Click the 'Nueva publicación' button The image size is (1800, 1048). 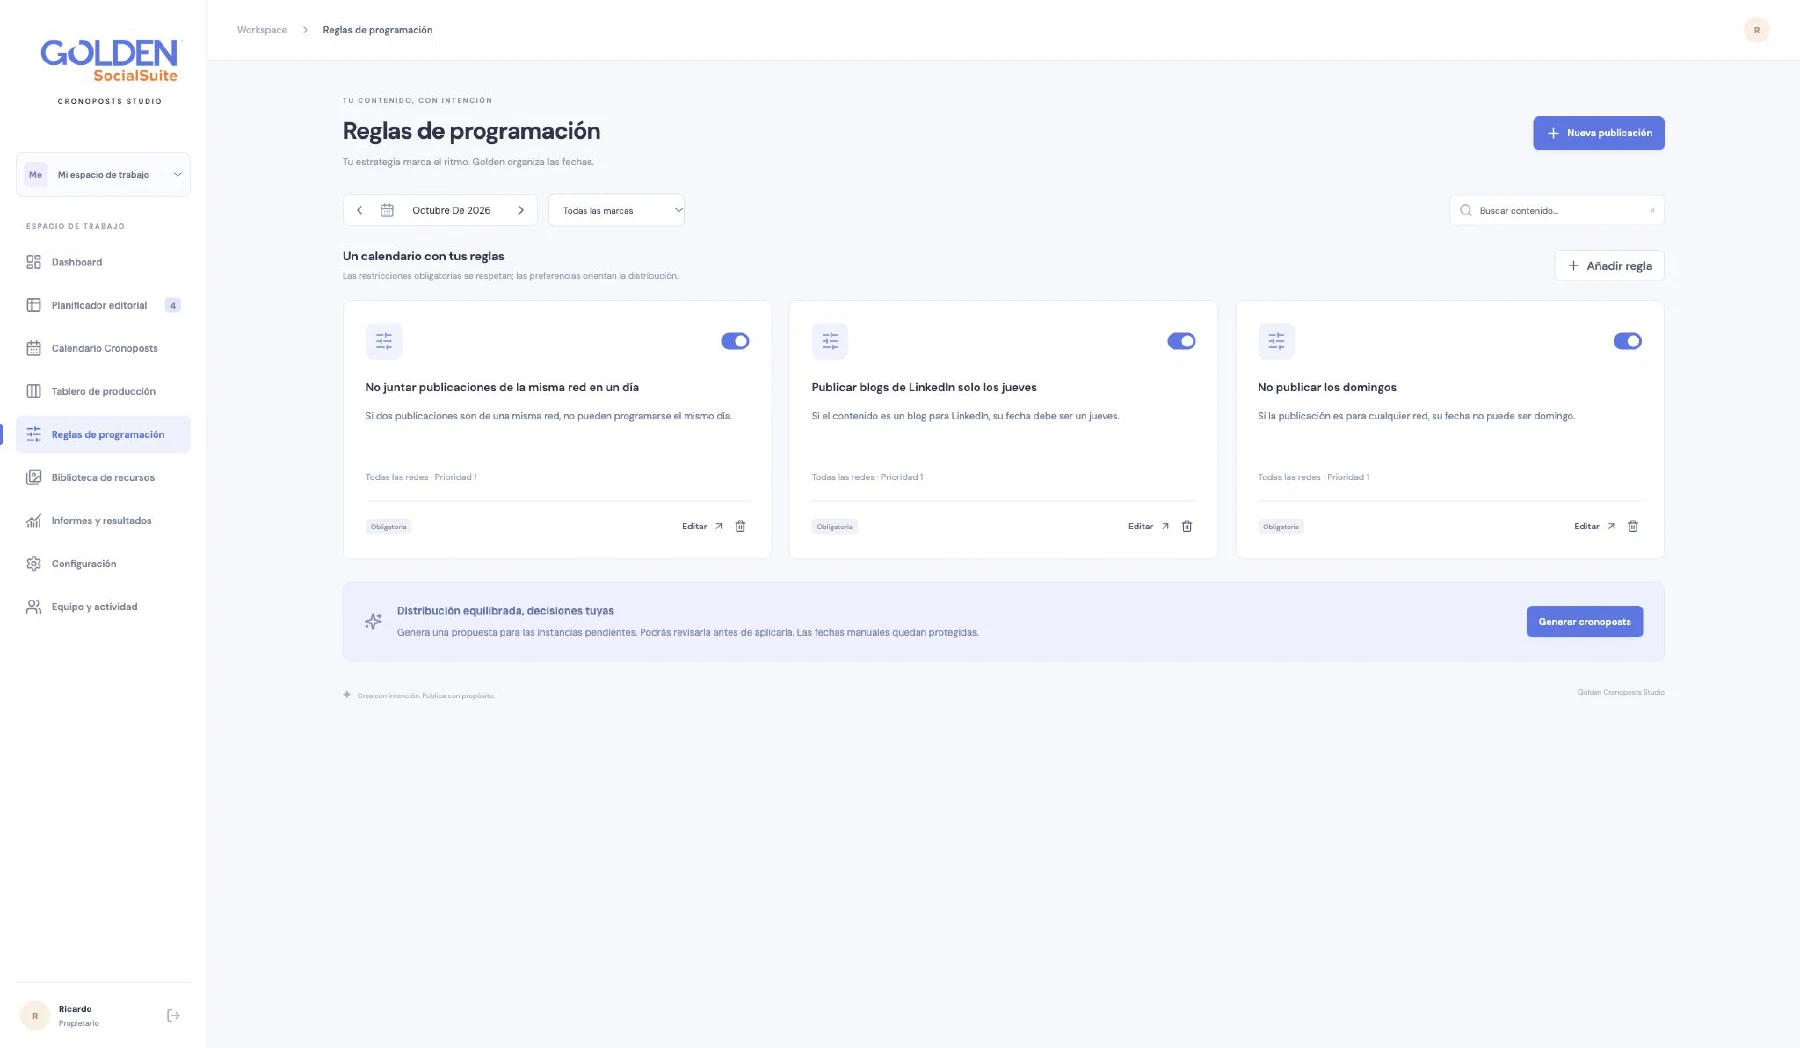point(1598,133)
